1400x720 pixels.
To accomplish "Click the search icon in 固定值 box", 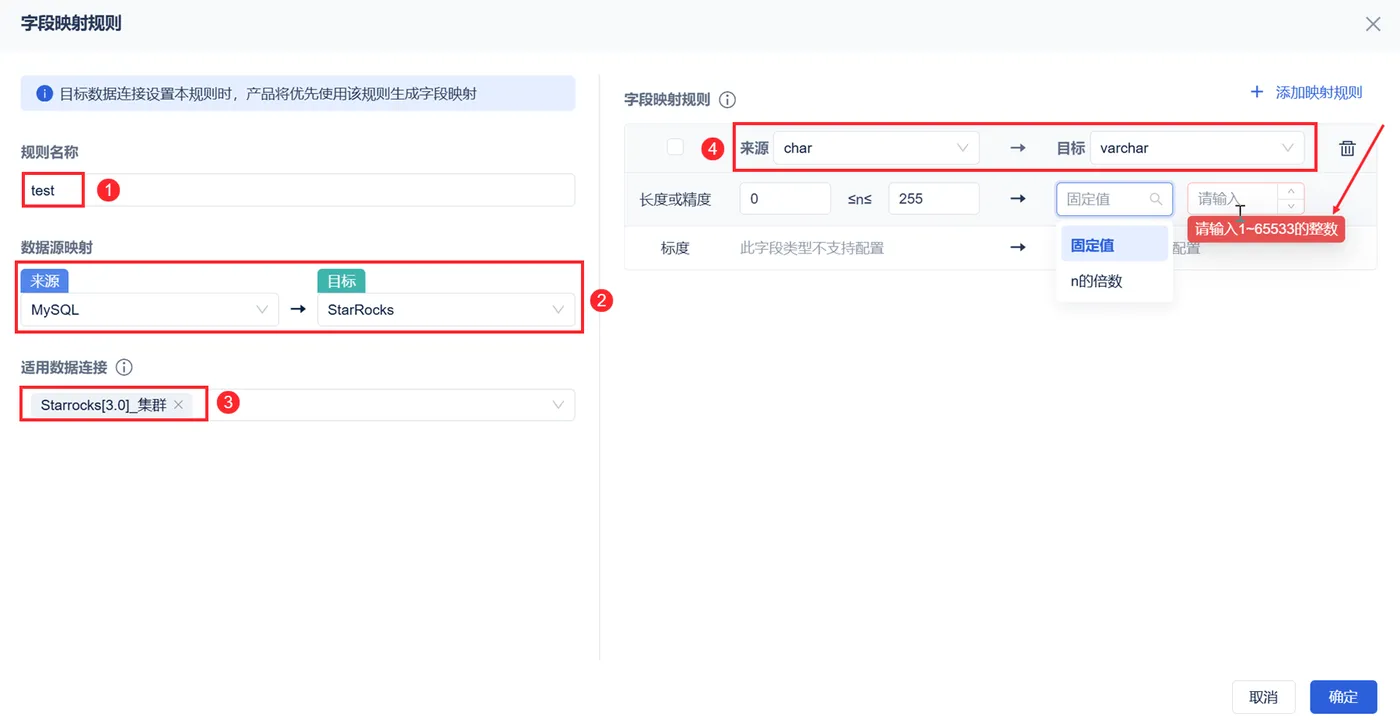I will (x=1156, y=199).
